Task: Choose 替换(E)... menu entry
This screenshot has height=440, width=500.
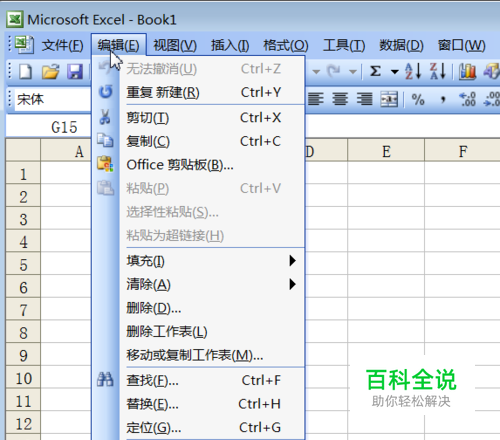Action: (x=199, y=404)
